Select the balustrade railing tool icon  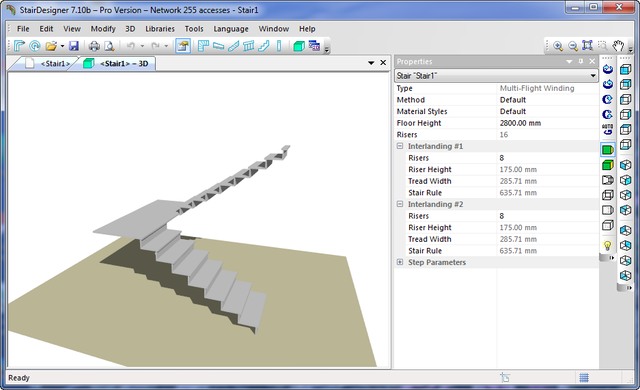(x=249, y=46)
